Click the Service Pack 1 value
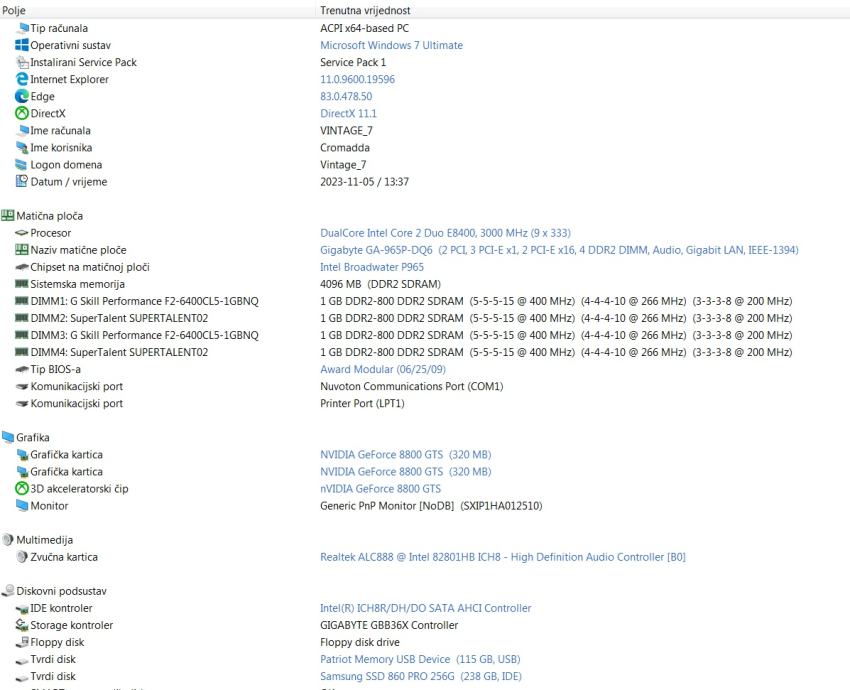Viewport: 850px width, 690px height. point(353,62)
